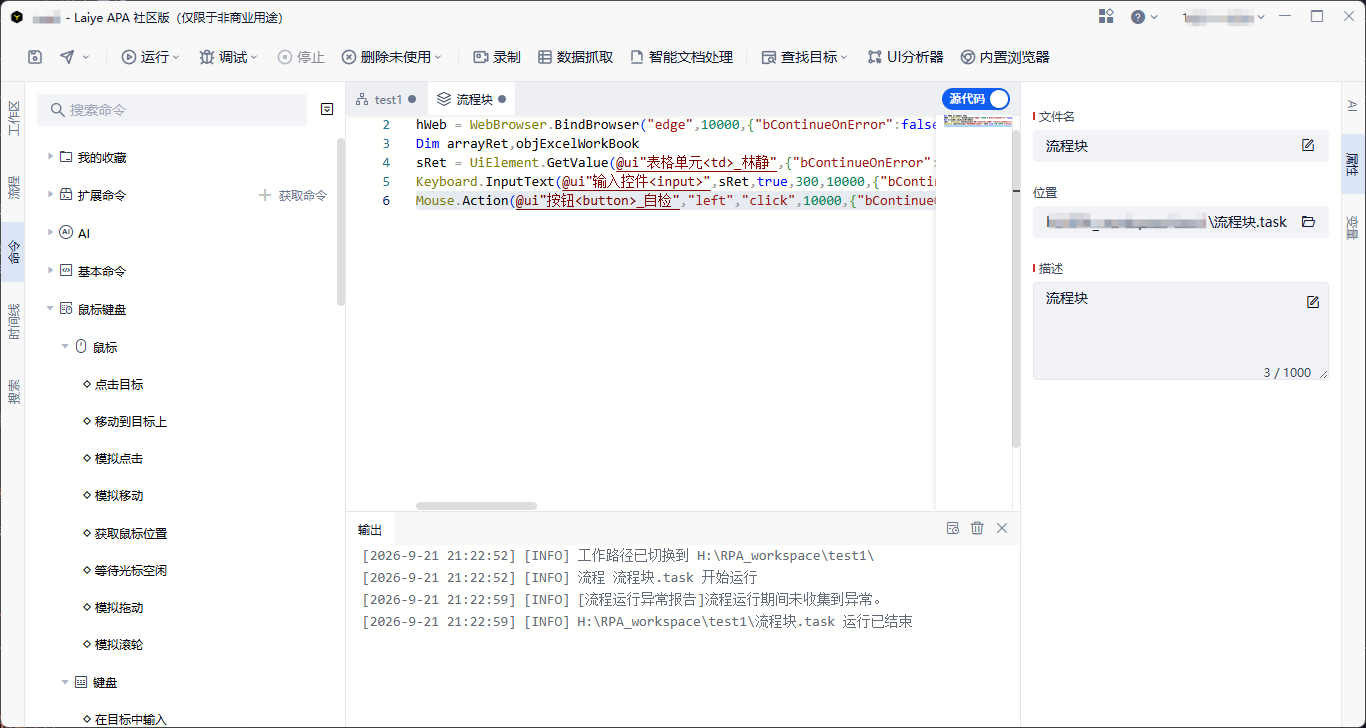Launch the 数据抓取 data scraping tool
Image resolution: width=1366 pixels, height=728 pixels.
(576, 57)
